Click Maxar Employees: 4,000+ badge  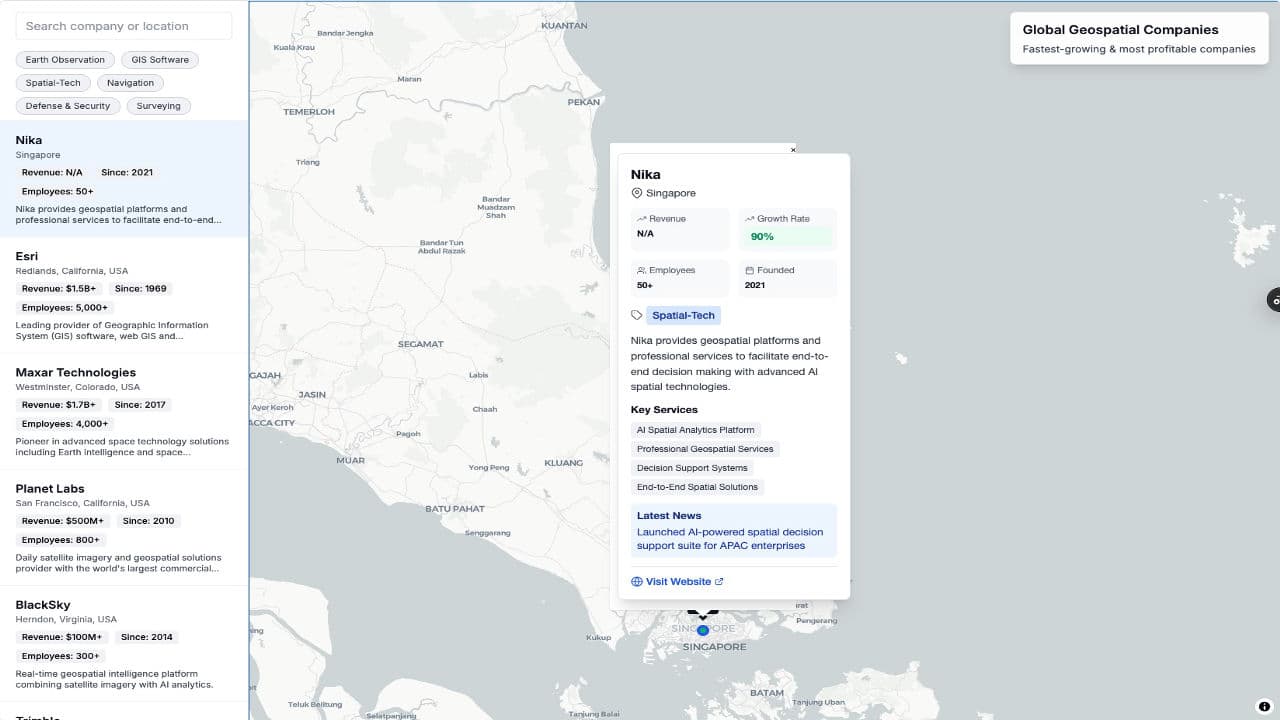[x=65, y=424]
